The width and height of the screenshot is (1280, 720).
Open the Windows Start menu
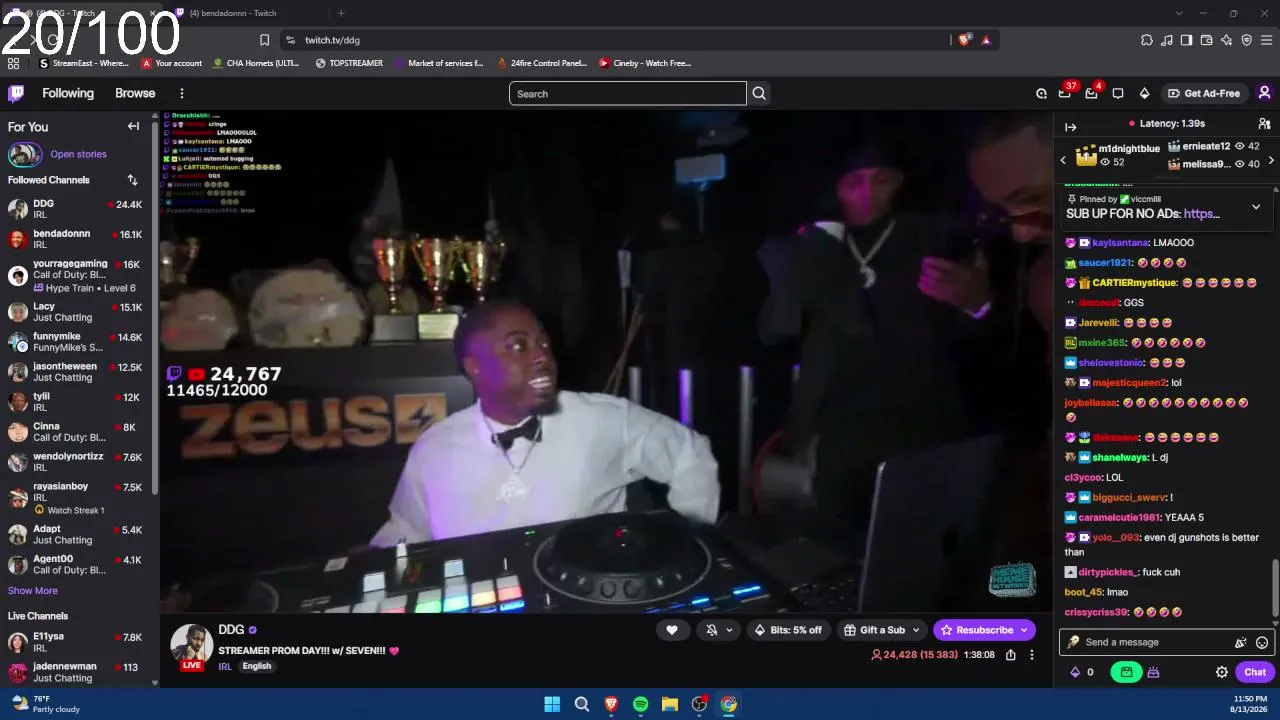point(552,704)
